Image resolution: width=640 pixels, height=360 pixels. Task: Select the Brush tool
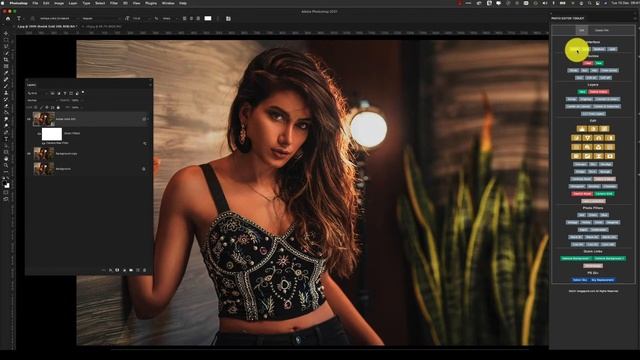coord(6,86)
